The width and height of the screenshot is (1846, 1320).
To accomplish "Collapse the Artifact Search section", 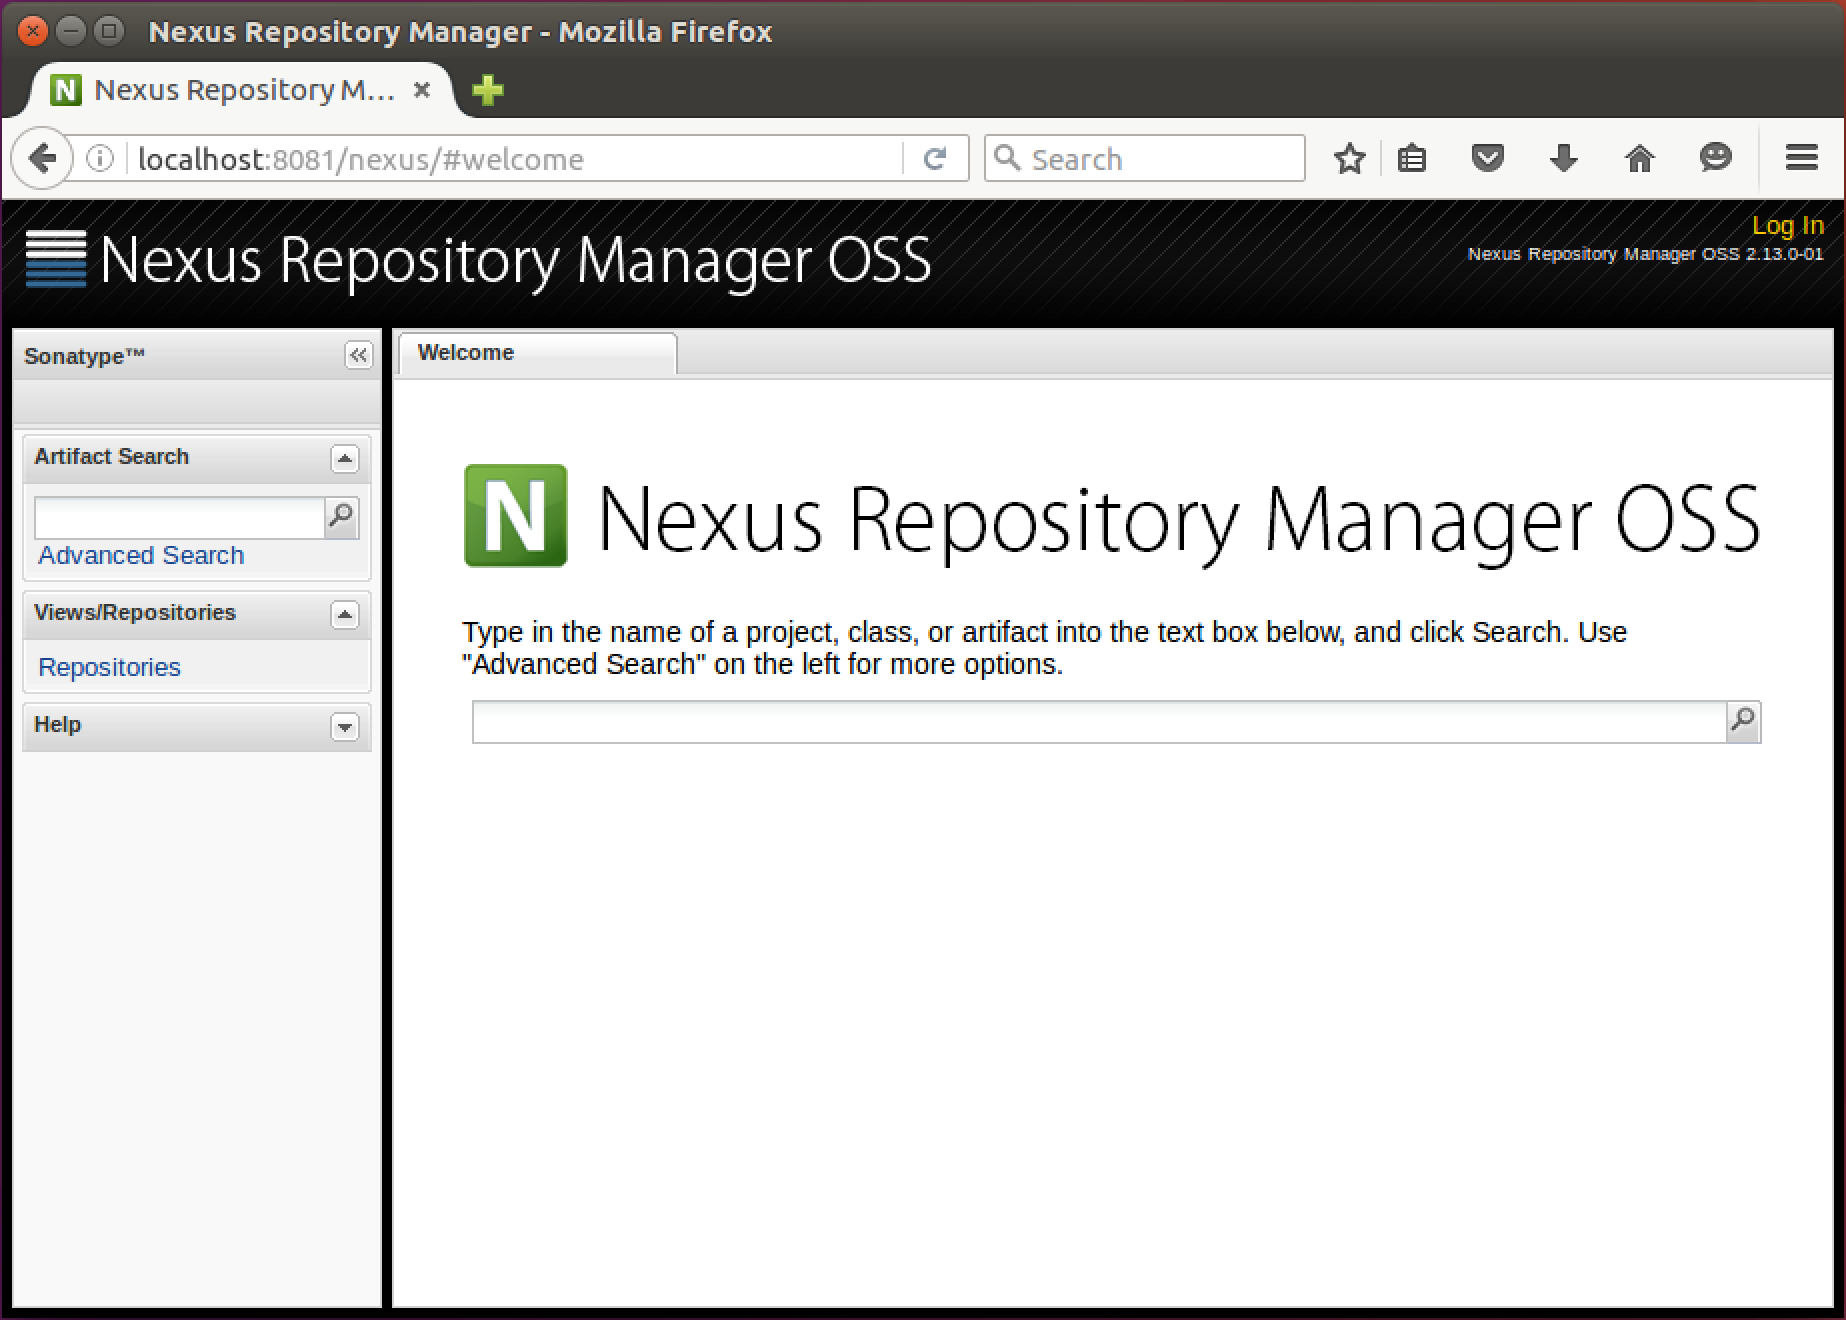I will (344, 458).
